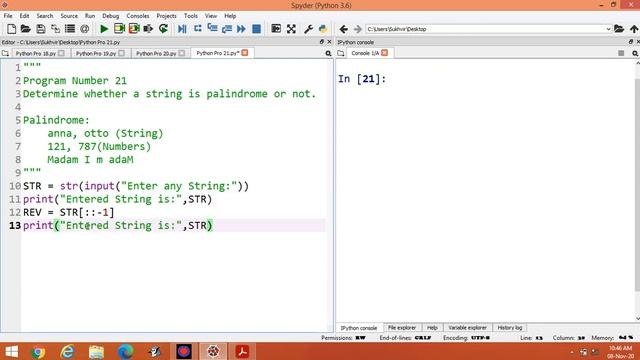640x360 pixels.
Task: Switch to Python Pro 20.py tab
Action: (x=156, y=53)
